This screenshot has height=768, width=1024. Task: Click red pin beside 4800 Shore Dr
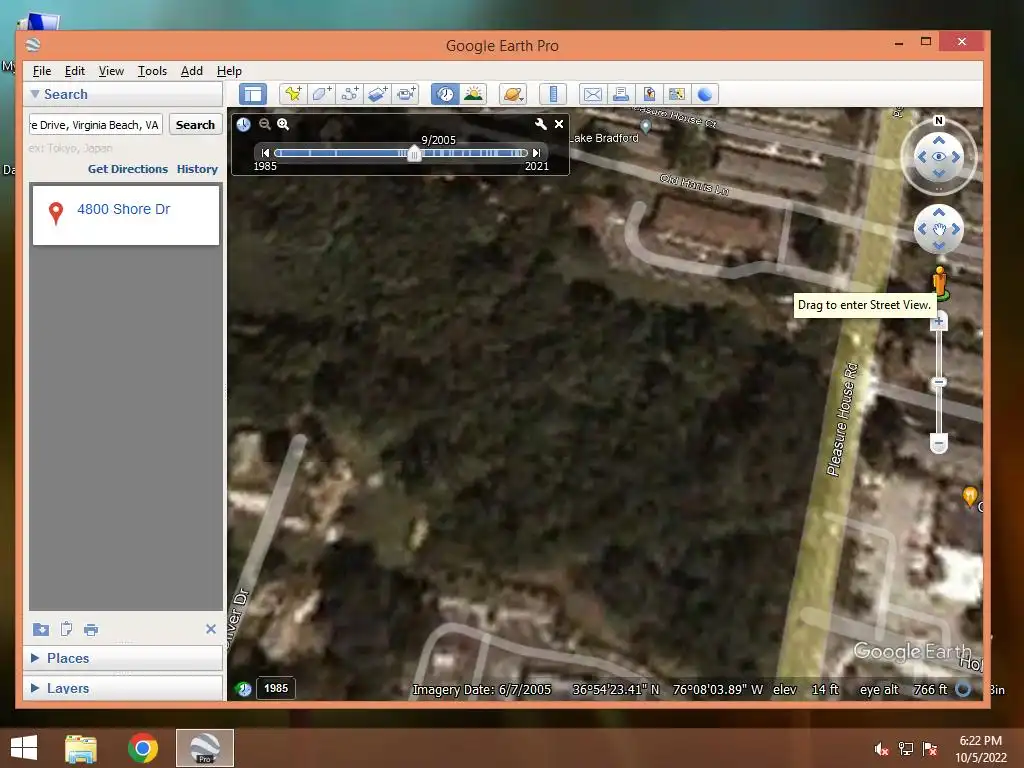tap(56, 213)
